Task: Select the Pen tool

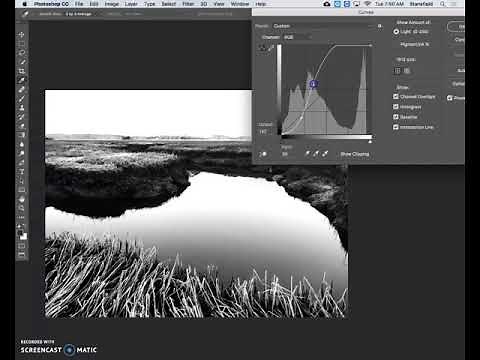Action: tap(22, 163)
